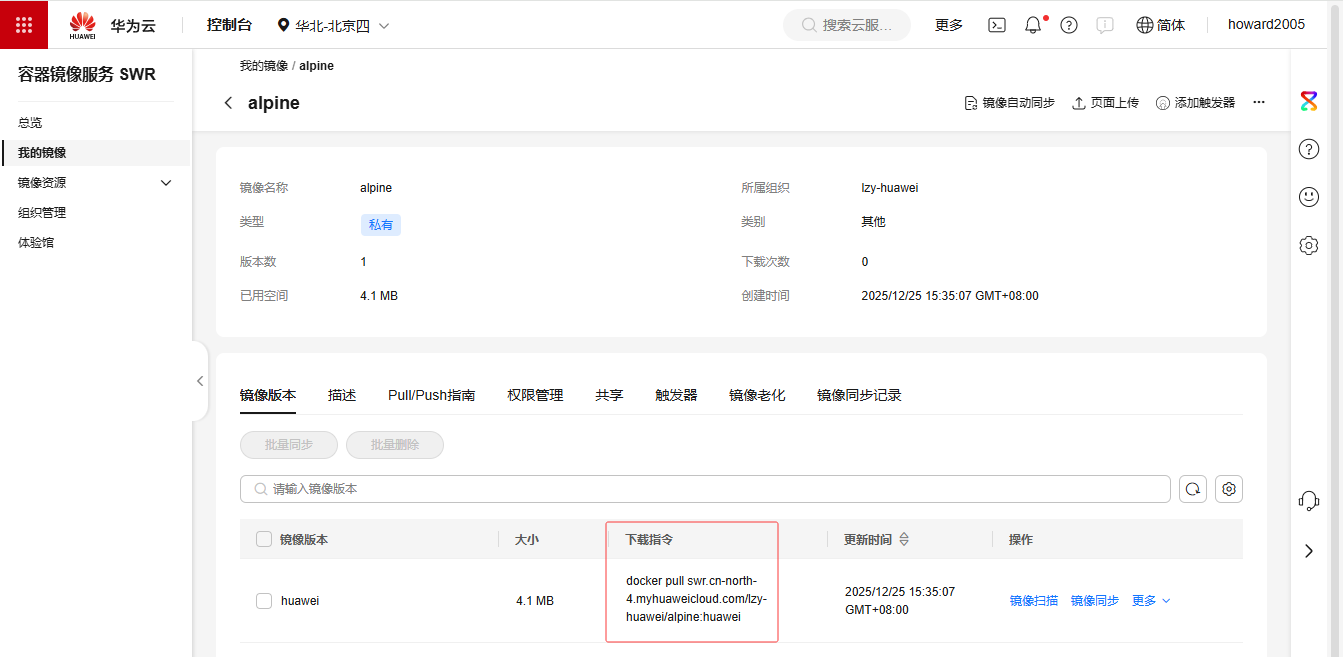
Task: Switch to the 镜像版本 tab
Action: click(x=268, y=395)
